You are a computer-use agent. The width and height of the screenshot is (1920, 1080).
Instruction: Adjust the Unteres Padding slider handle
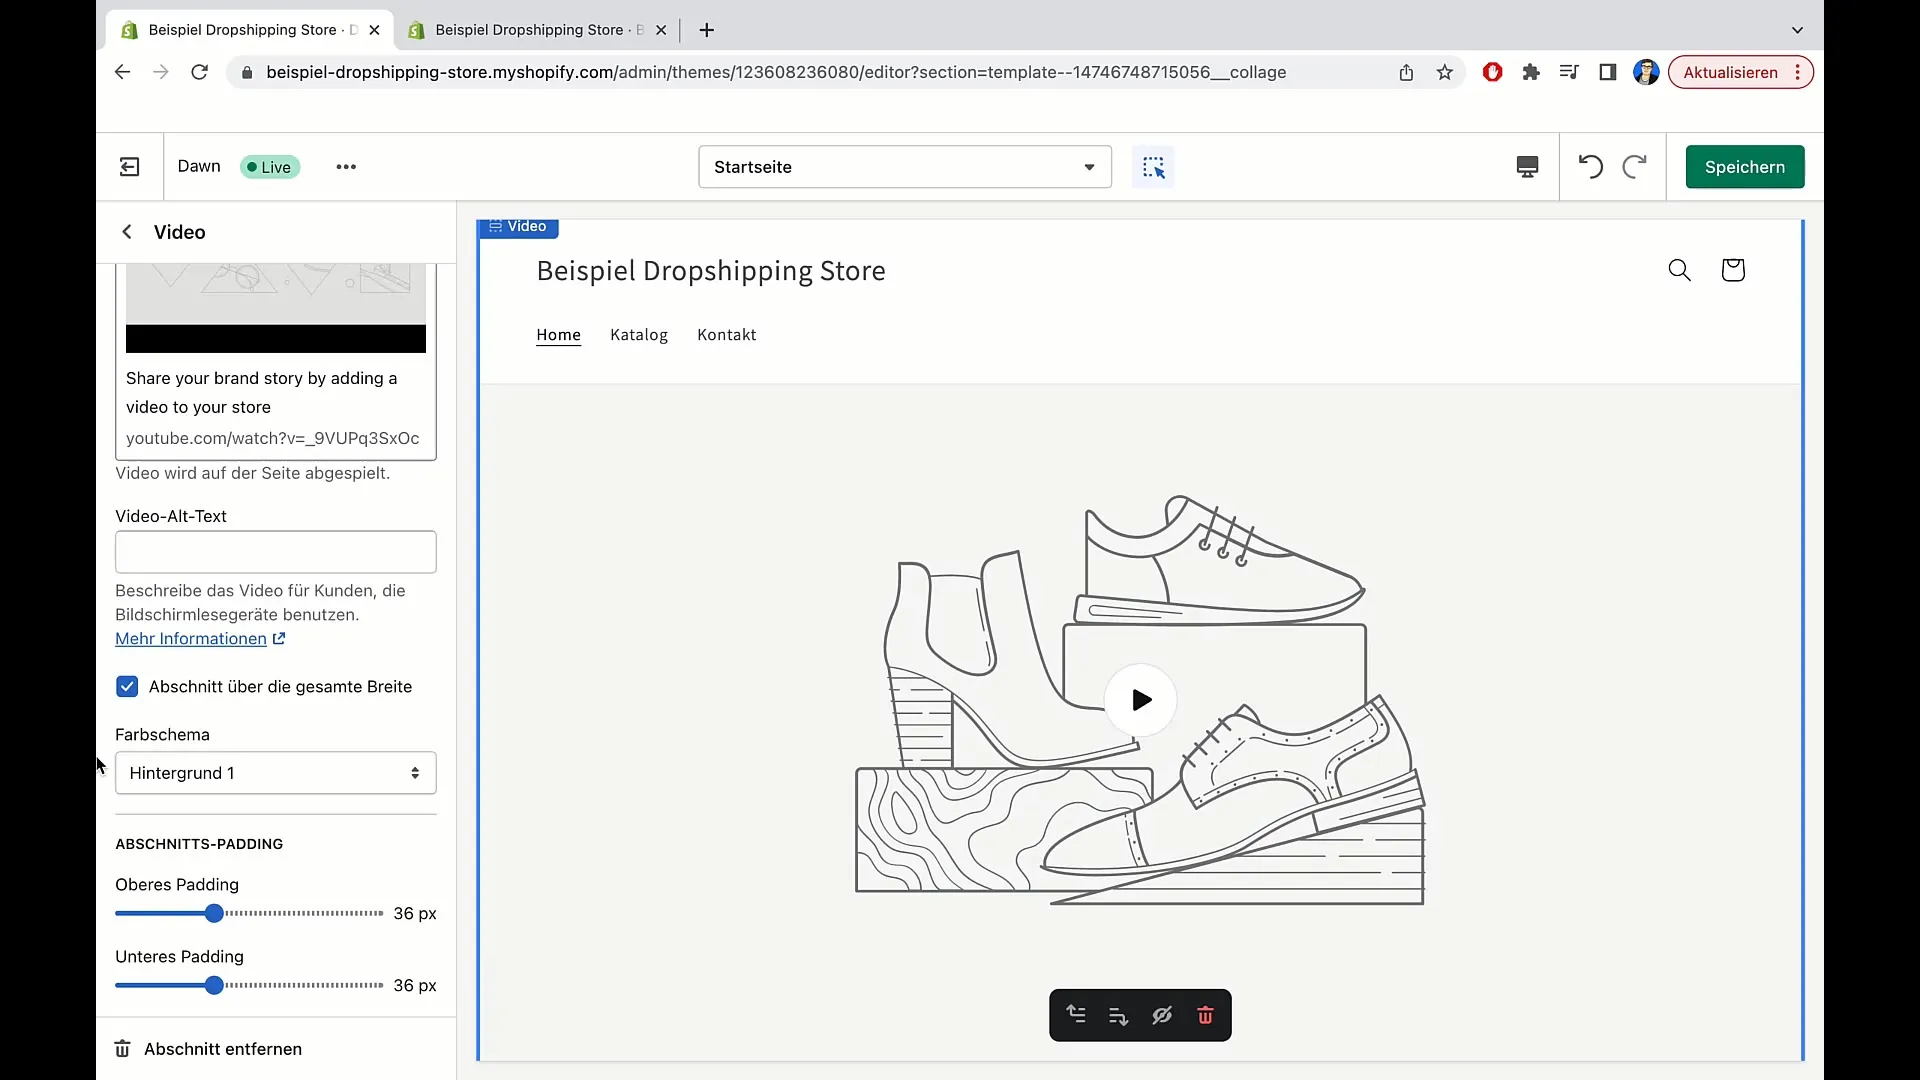point(214,985)
